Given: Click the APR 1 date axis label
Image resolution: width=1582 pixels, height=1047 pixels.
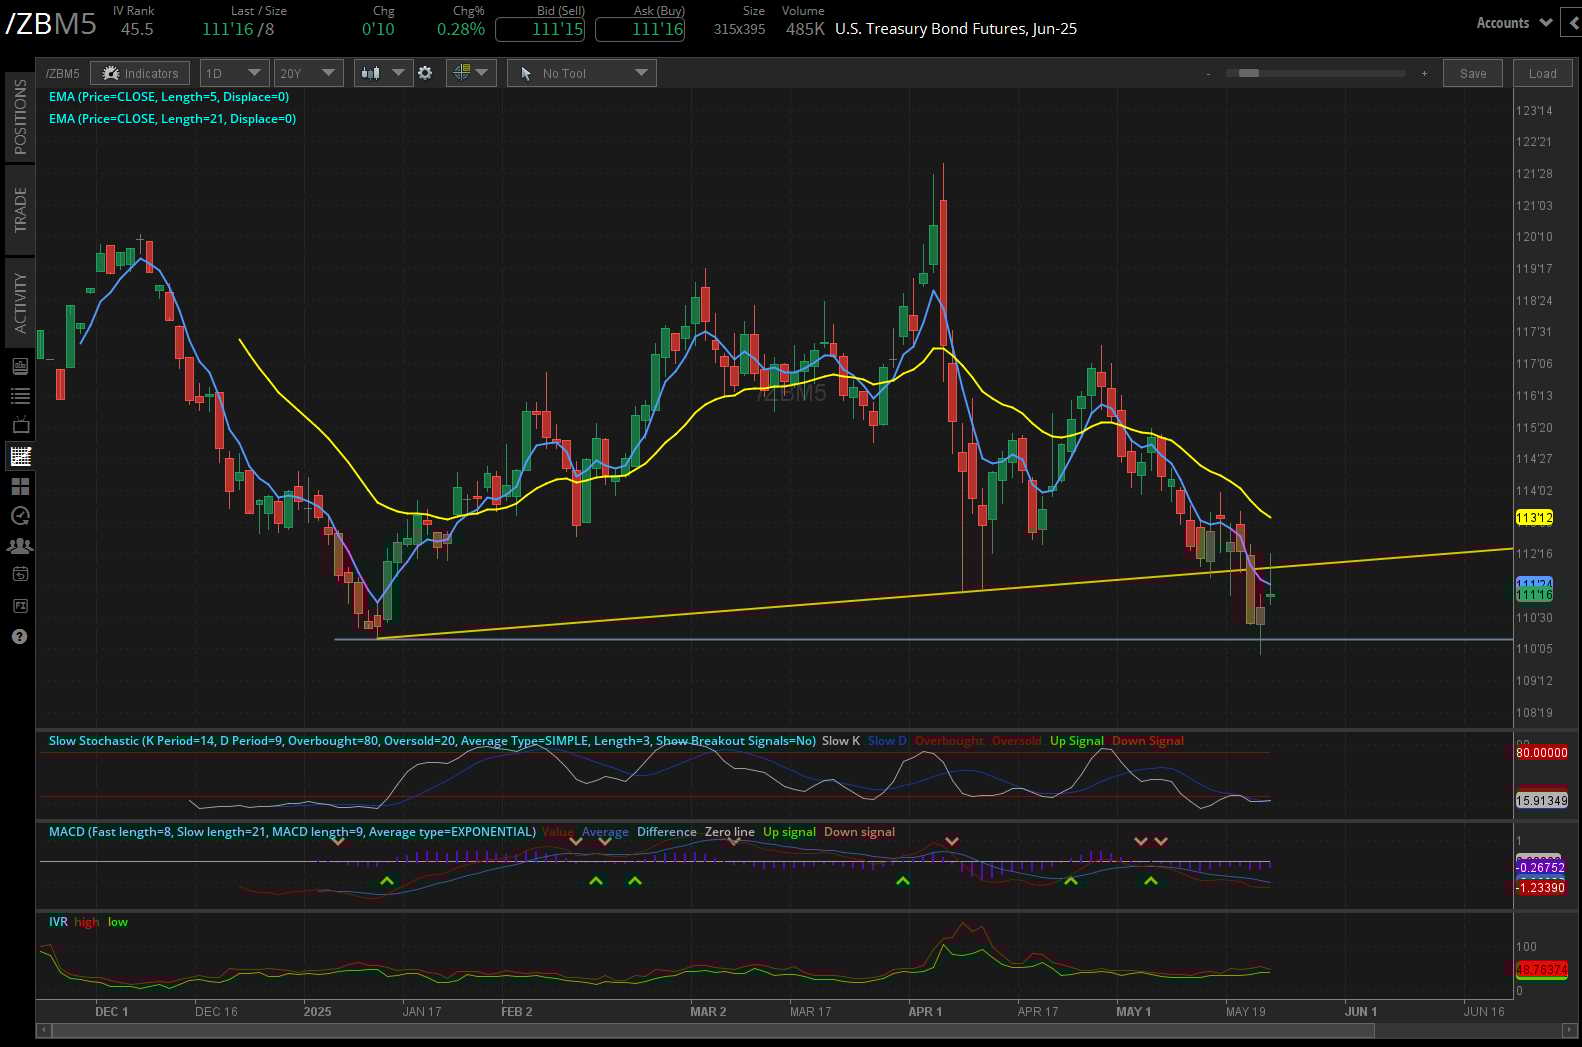Looking at the screenshot, I should tap(925, 1012).
